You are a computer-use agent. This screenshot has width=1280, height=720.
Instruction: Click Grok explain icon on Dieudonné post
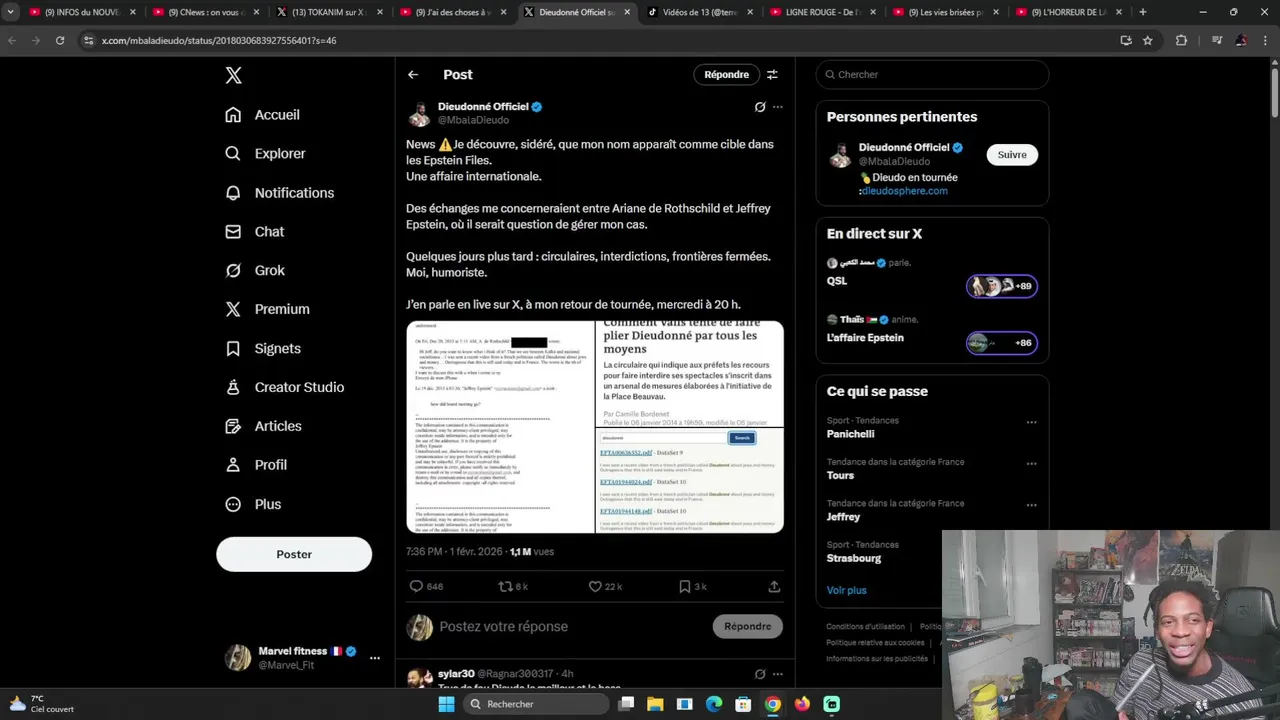(x=760, y=107)
